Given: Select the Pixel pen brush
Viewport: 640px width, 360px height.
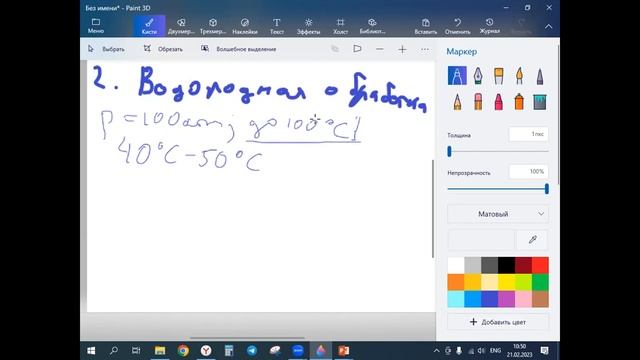Looking at the screenshot, I should [x=540, y=76].
